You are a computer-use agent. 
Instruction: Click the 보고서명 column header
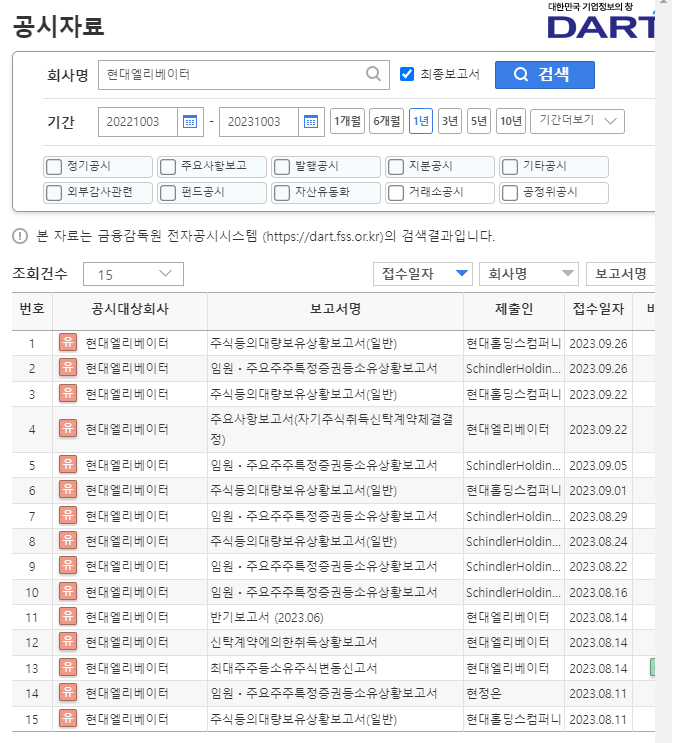pyautogui.click(x=335, y=309)
